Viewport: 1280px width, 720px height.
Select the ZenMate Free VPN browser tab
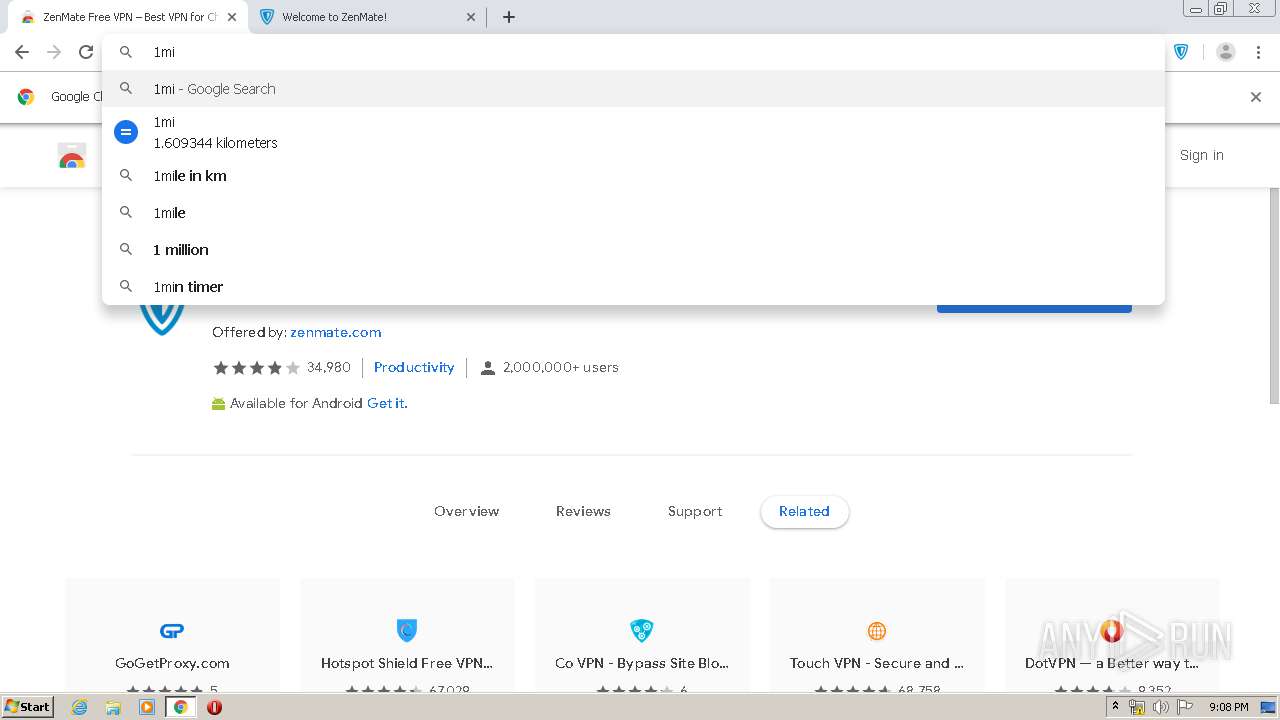pos(125,17)
